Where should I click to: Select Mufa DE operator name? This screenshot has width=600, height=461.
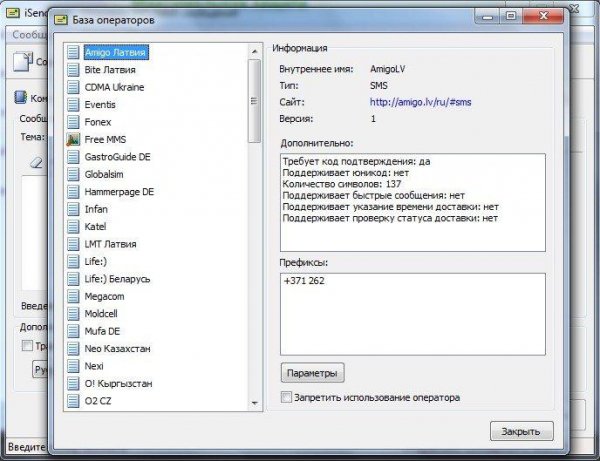(x=102, y=331)
